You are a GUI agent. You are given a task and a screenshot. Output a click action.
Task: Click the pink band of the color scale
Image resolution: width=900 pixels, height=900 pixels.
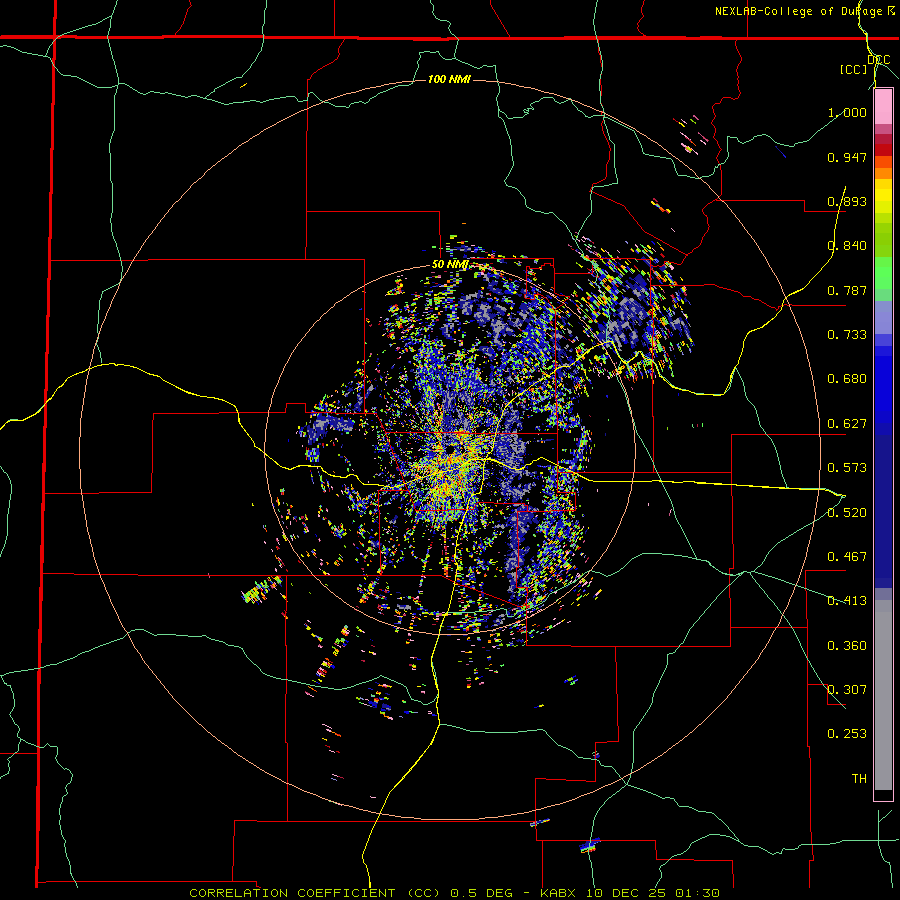point(883,107)
